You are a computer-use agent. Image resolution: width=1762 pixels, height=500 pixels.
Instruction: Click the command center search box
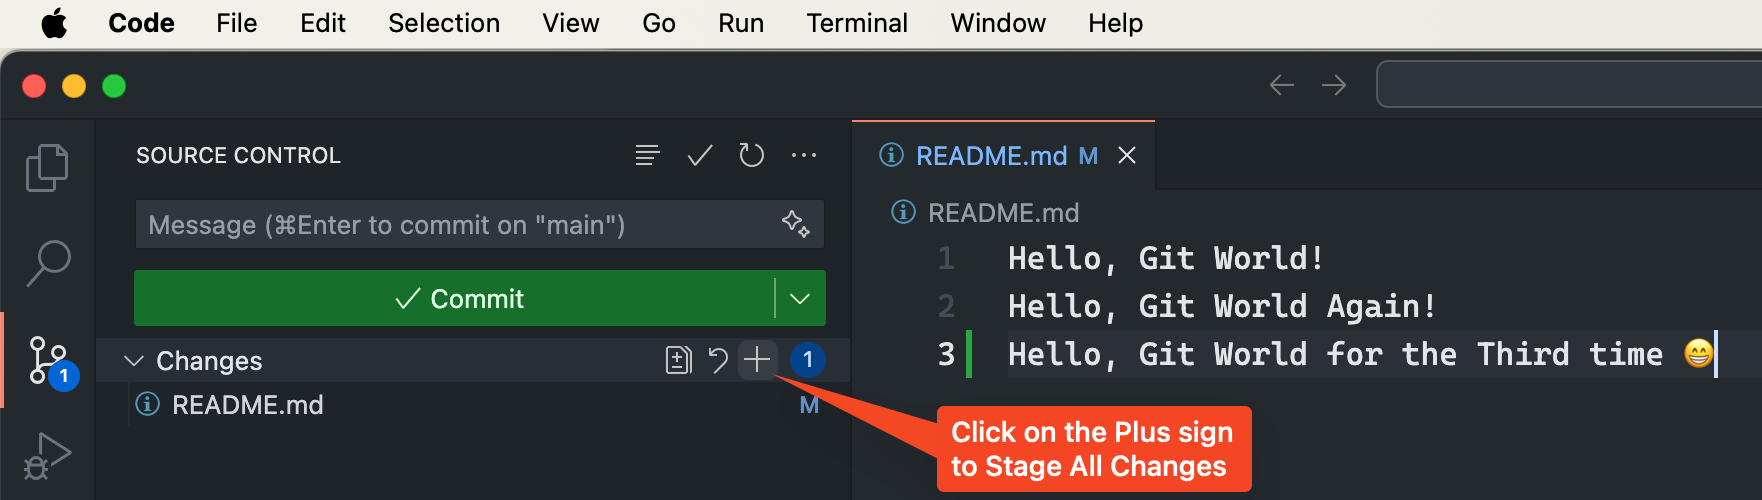click(1569, 84)
